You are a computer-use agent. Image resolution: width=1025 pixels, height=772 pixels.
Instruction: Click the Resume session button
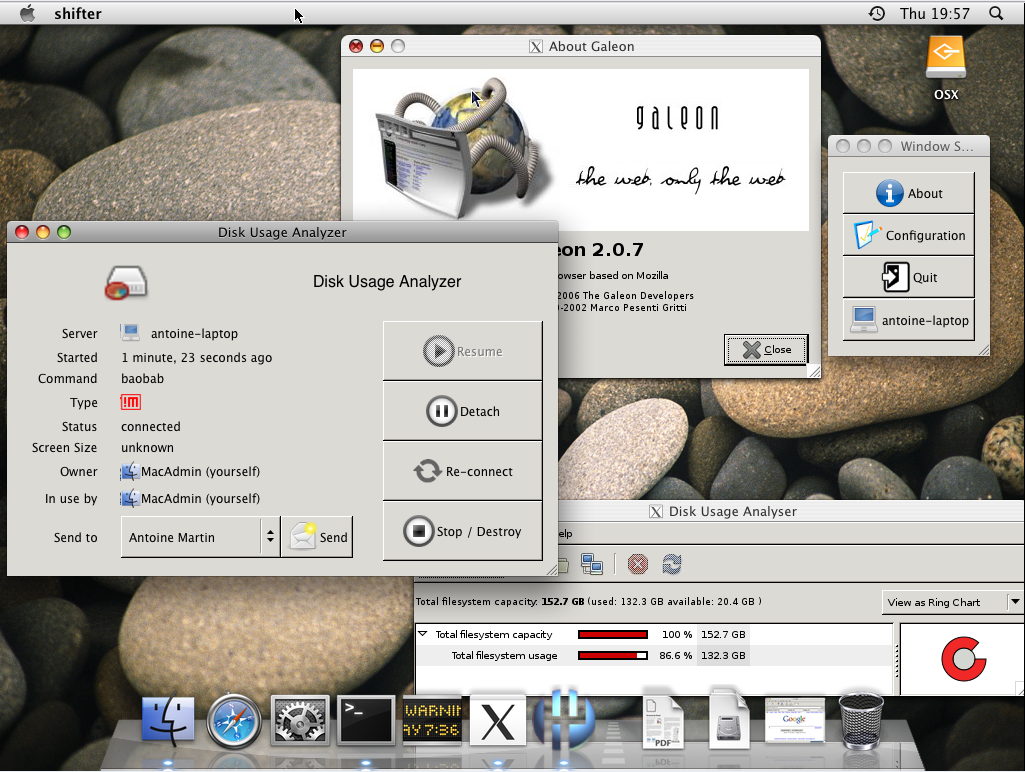pyautogui.click(x=463, y=351)
